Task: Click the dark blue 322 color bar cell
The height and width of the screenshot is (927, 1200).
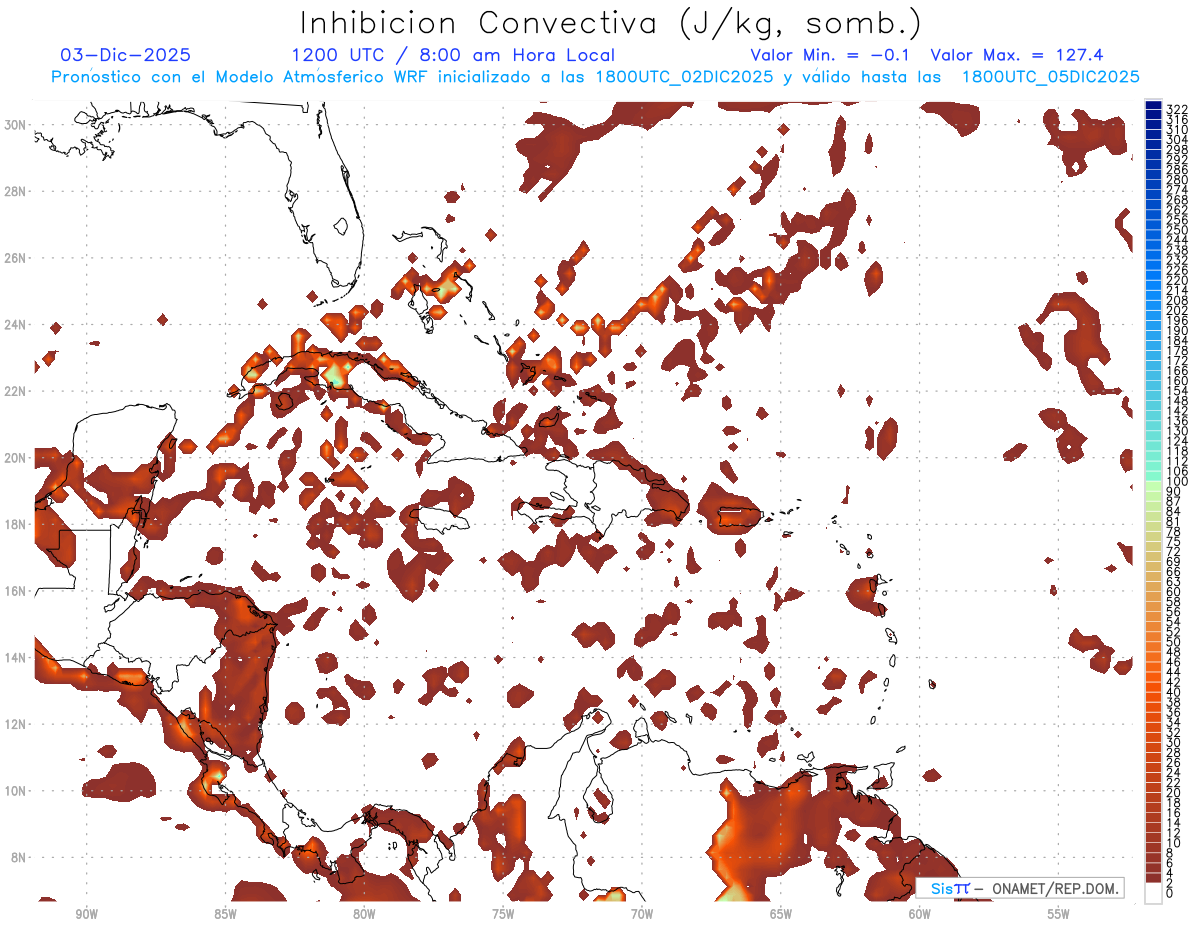Action: tap(1153, 106)
